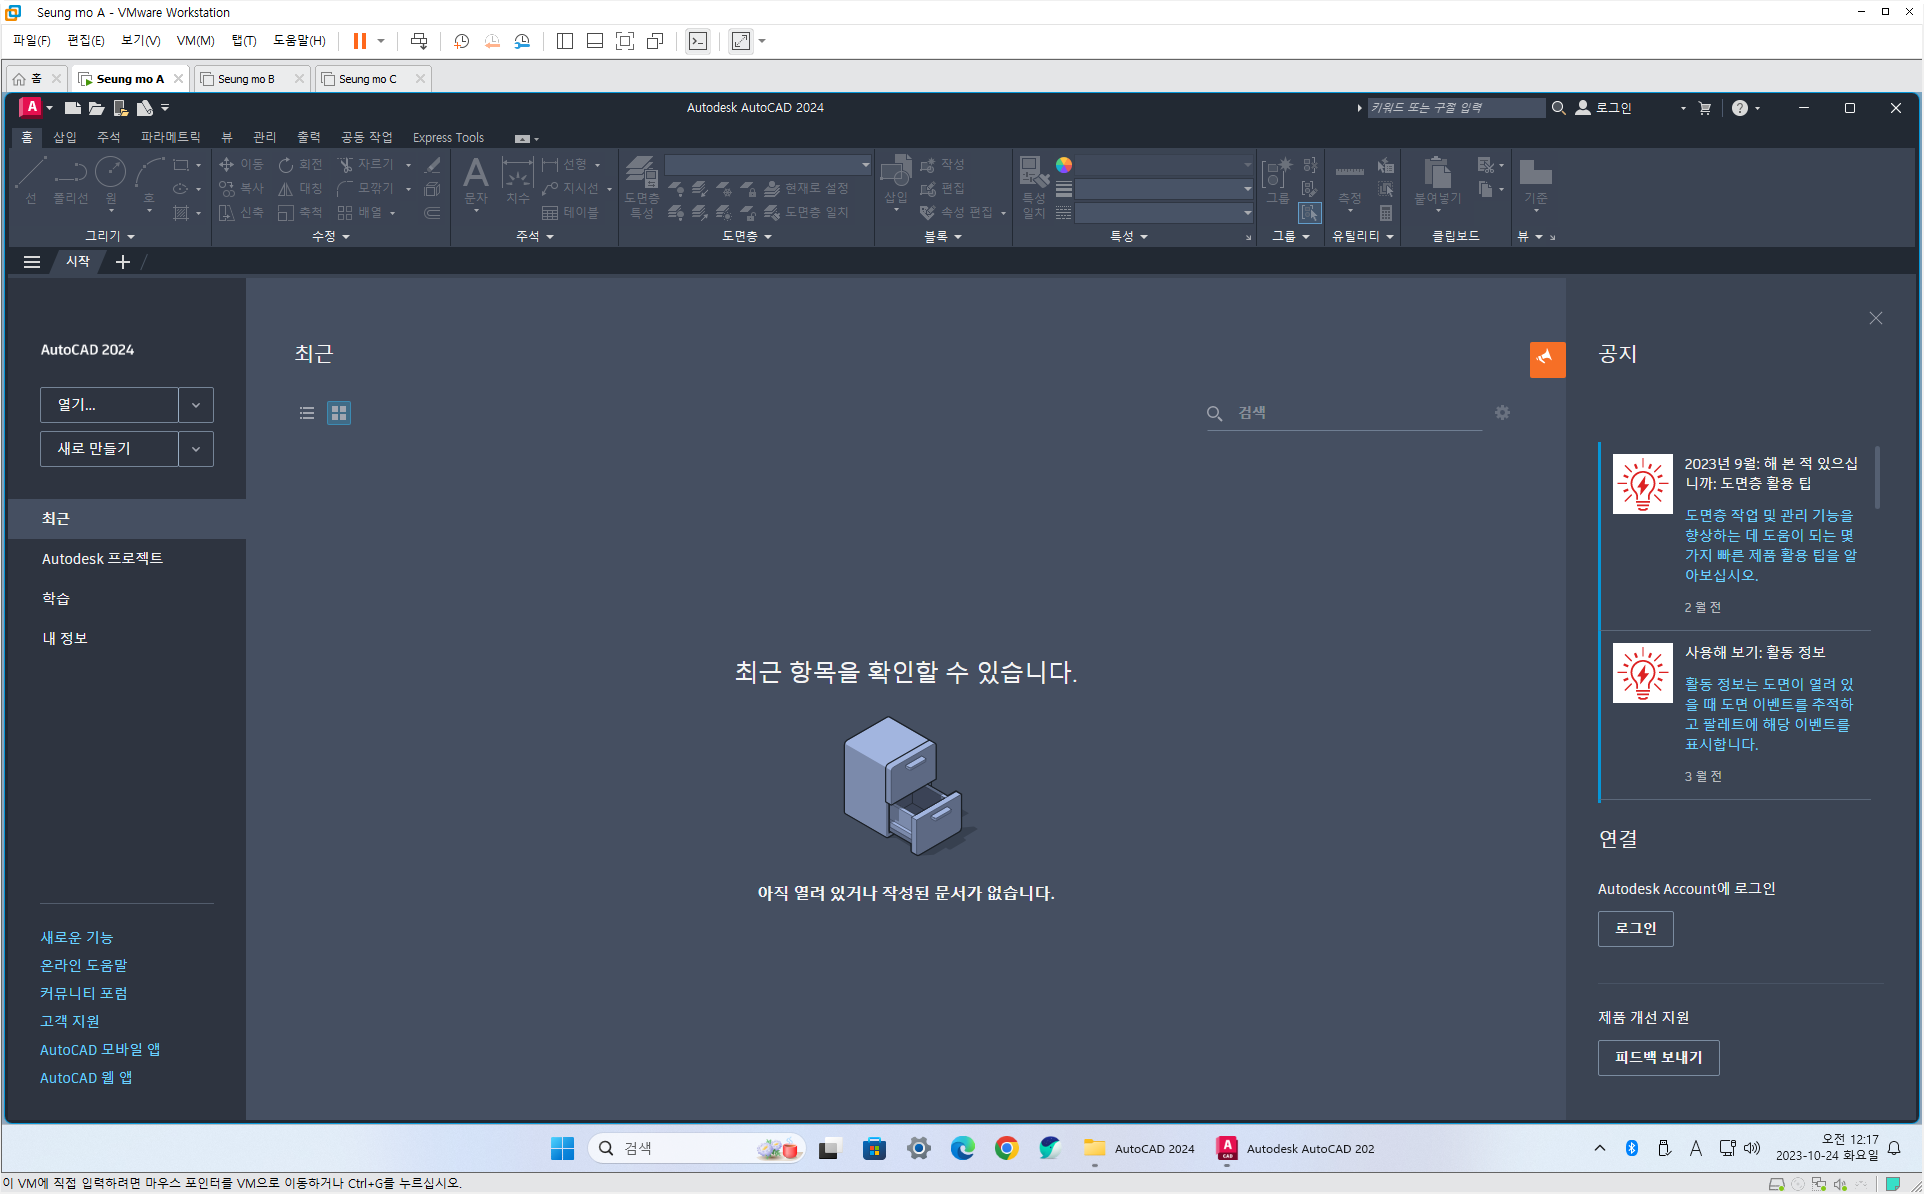Expand the 열기 dropdown arrow
1924x1194 pixels.
196,405
